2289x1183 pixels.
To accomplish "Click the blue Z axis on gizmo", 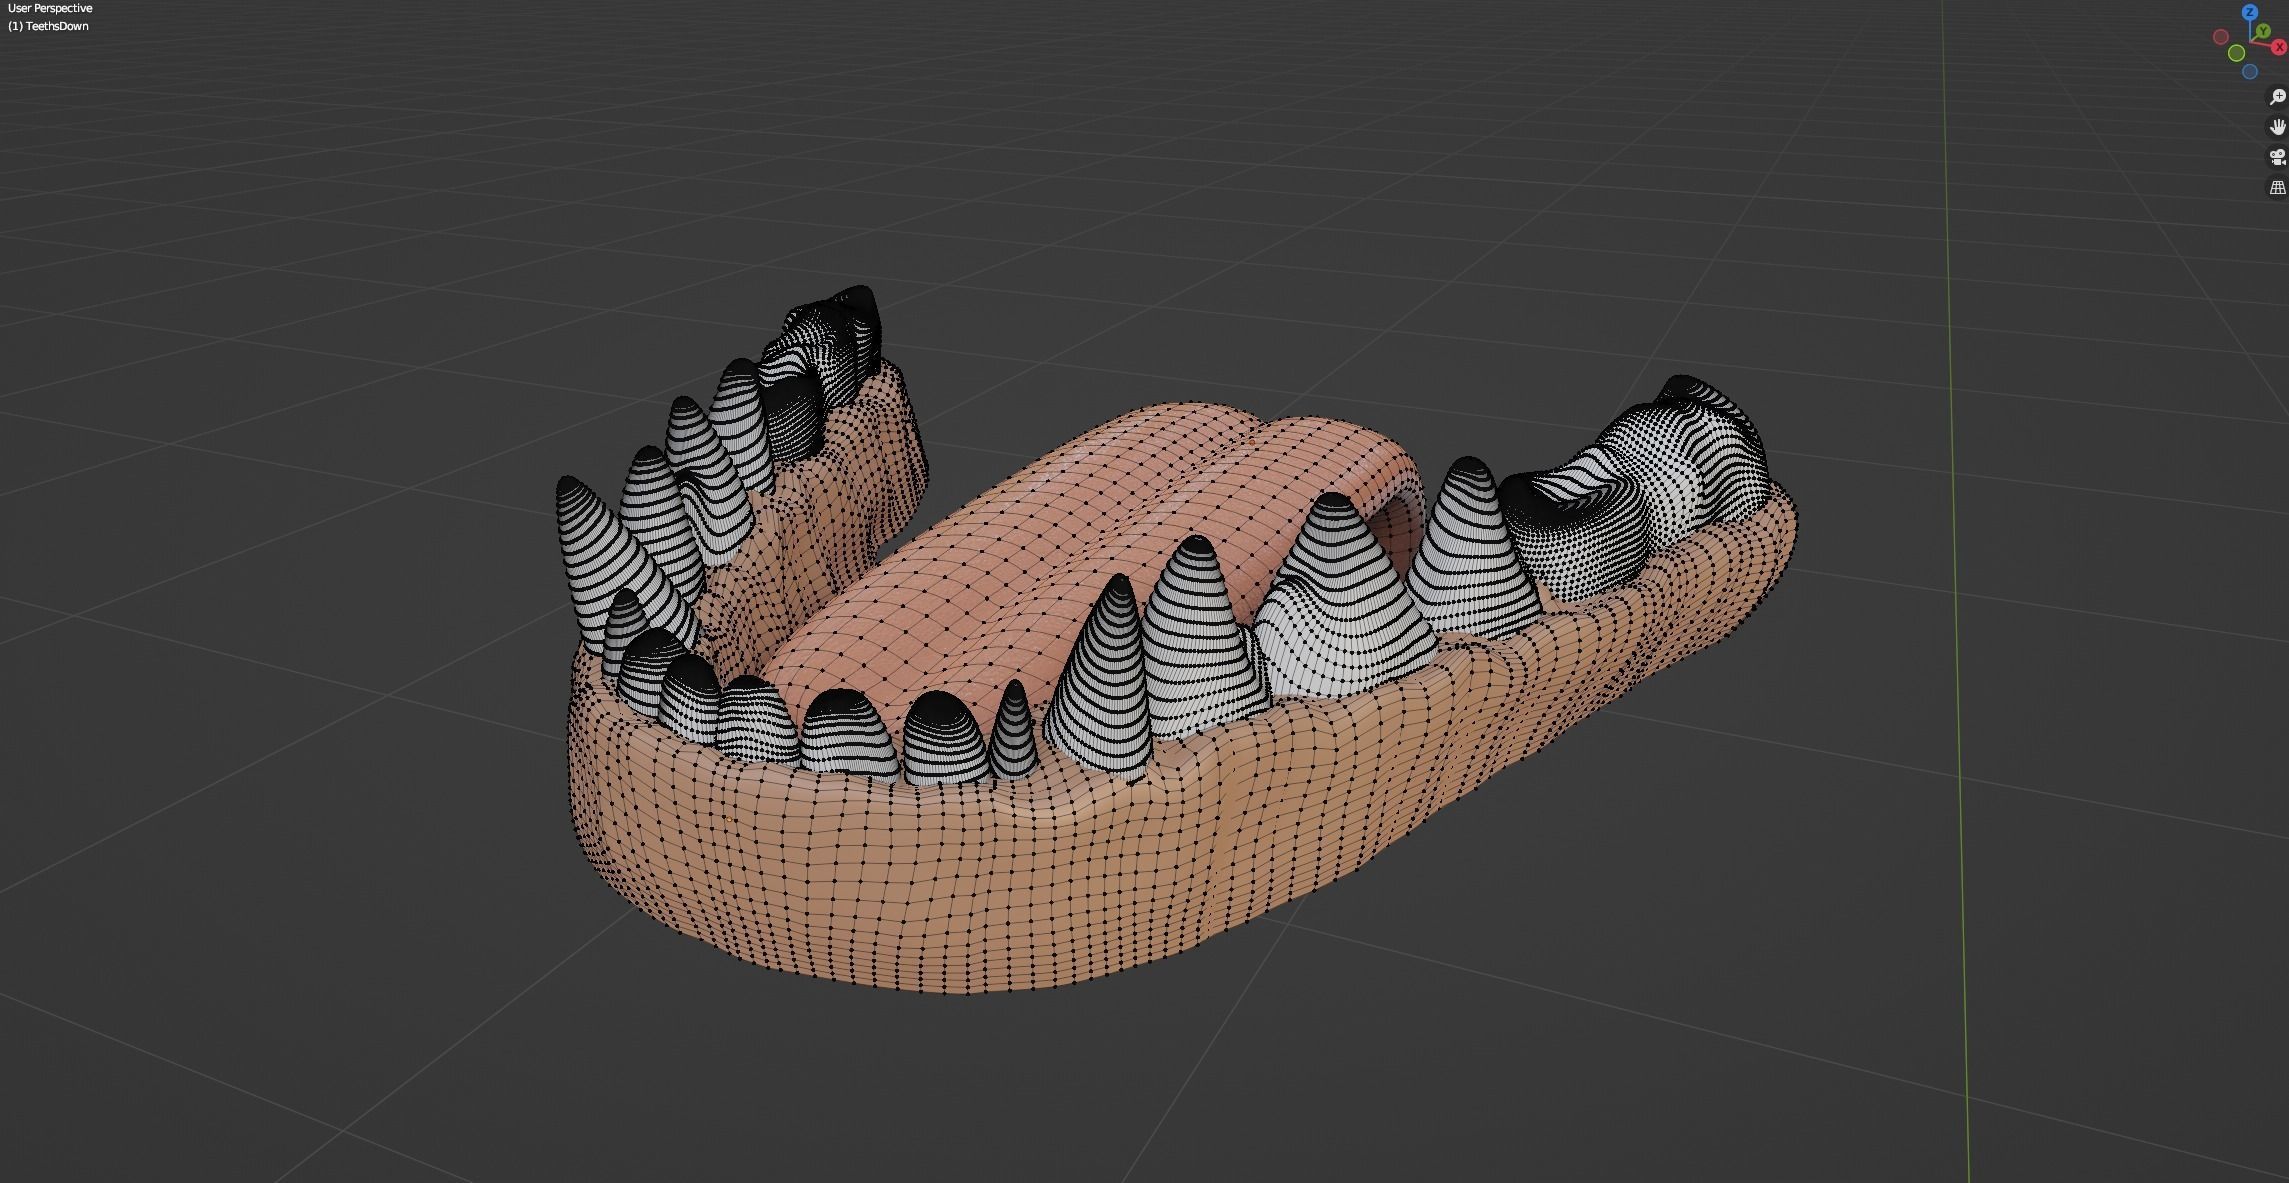I will (2250, 12).
